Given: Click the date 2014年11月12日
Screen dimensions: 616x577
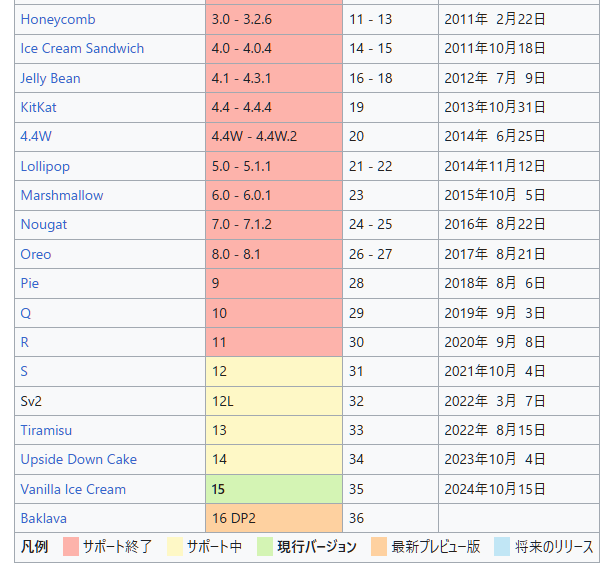Looking at the screenshot, I should point(495,166).
